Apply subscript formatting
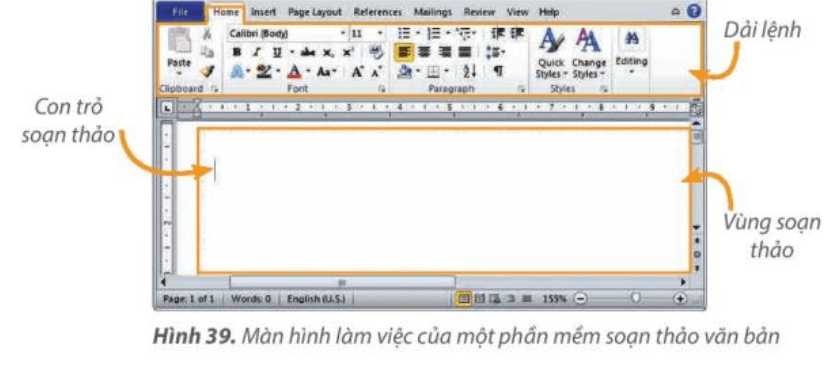Image resolution: width=827 pixels, height=383 pixels. coord(329,53)
